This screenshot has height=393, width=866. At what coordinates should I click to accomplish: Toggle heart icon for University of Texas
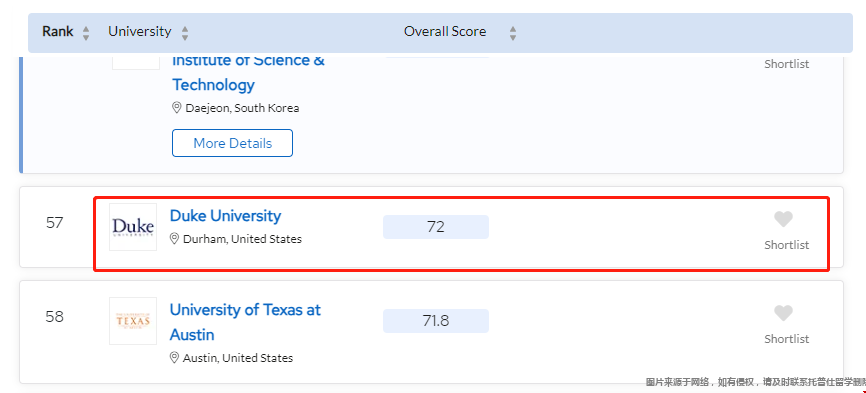pos(783,314)
